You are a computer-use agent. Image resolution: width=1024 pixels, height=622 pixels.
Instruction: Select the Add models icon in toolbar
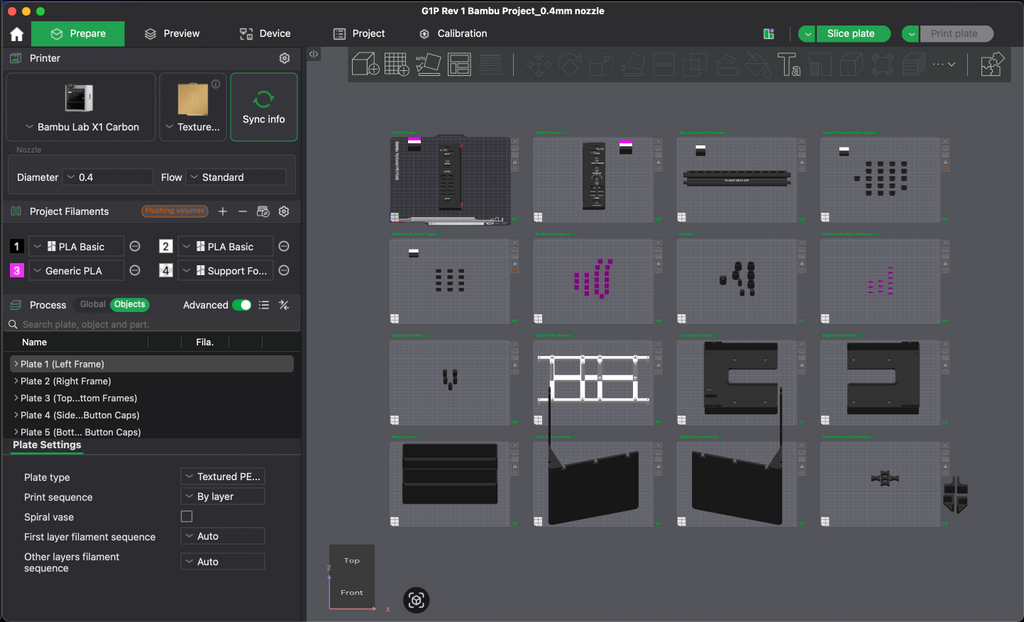[x=365, y=64]
